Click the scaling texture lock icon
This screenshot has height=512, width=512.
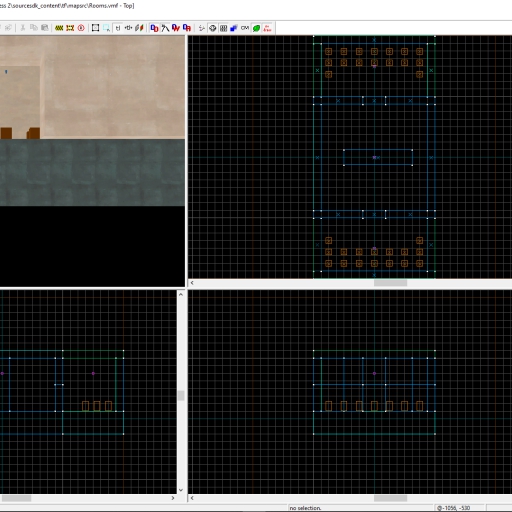coord(128,28)
